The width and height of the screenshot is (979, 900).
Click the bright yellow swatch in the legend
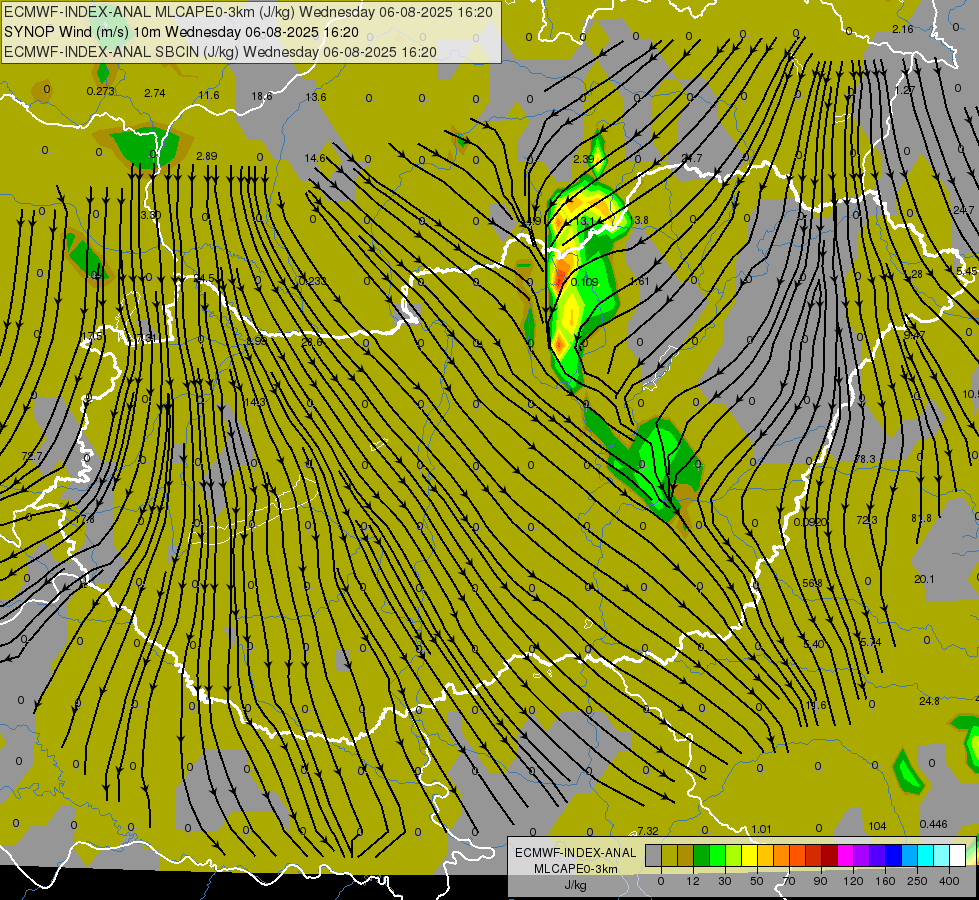[x=750, y=855]
